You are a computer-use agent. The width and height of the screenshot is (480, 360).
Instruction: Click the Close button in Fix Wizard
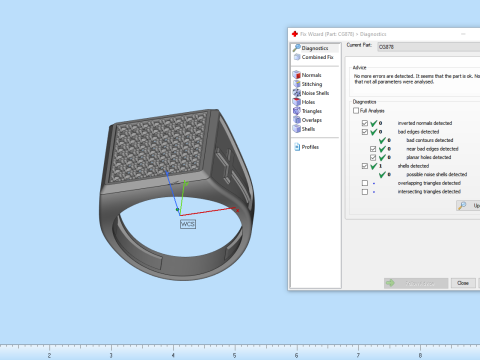point(463,283)
